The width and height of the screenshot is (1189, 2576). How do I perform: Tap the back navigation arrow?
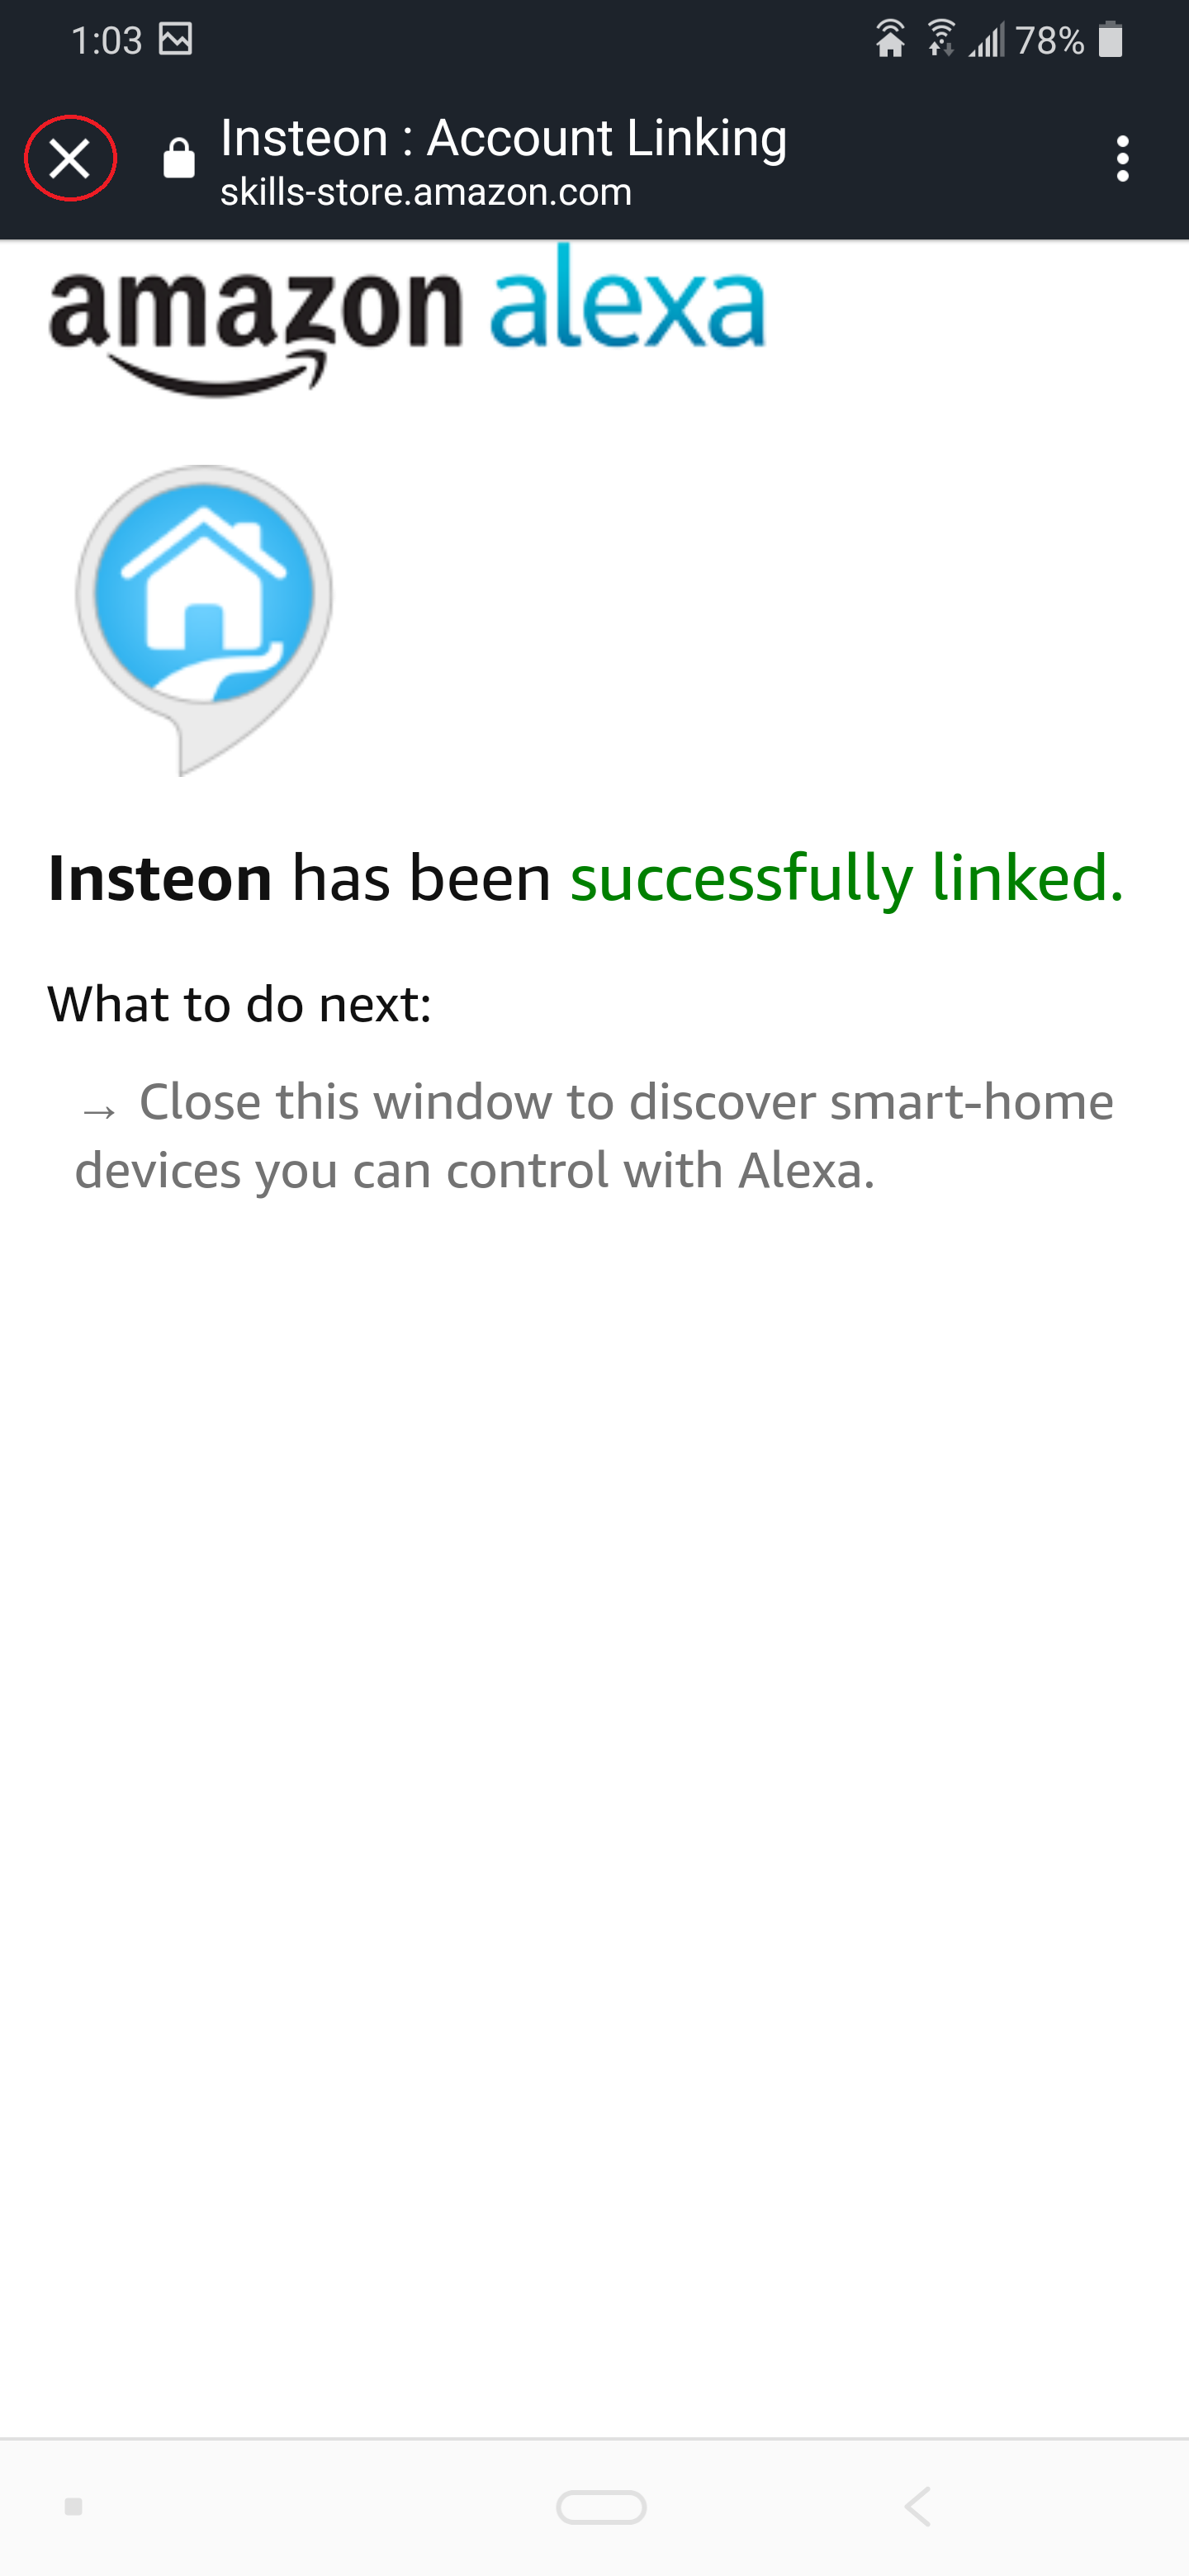[x=917, y=2506]
